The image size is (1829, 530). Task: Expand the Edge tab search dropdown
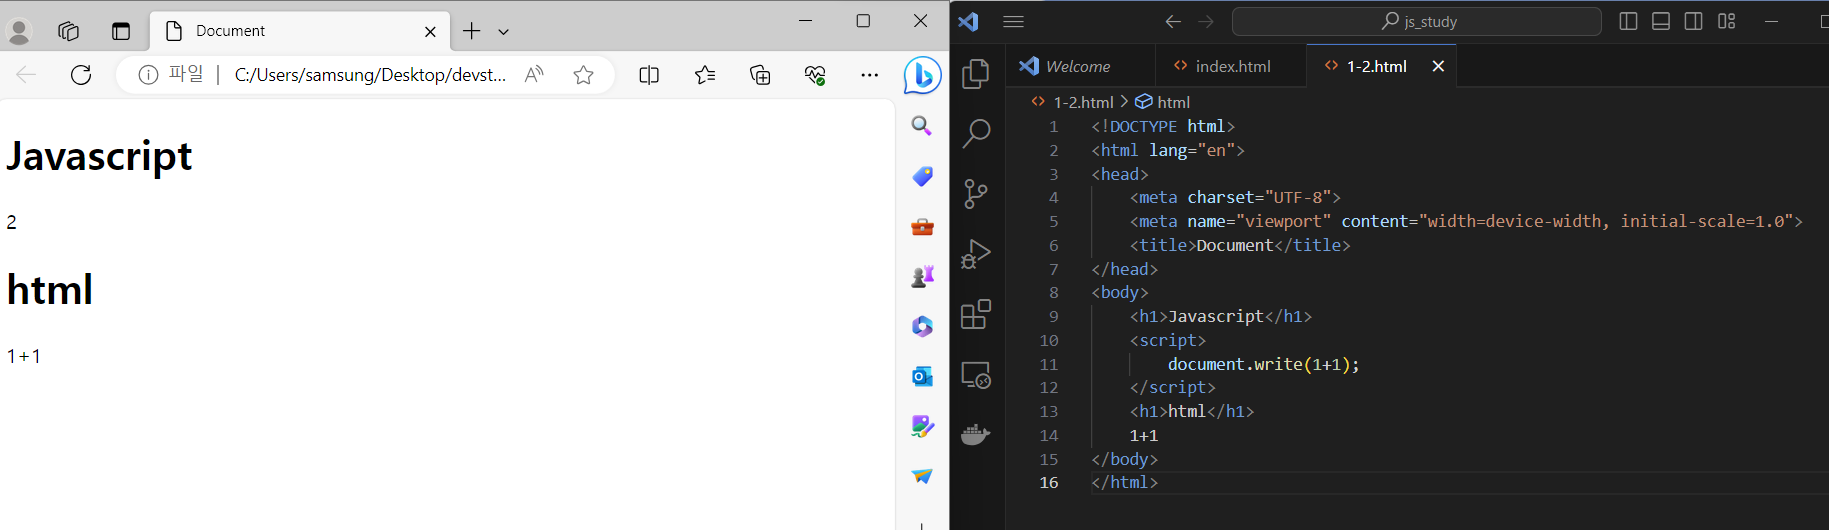[x=504, y=32]
